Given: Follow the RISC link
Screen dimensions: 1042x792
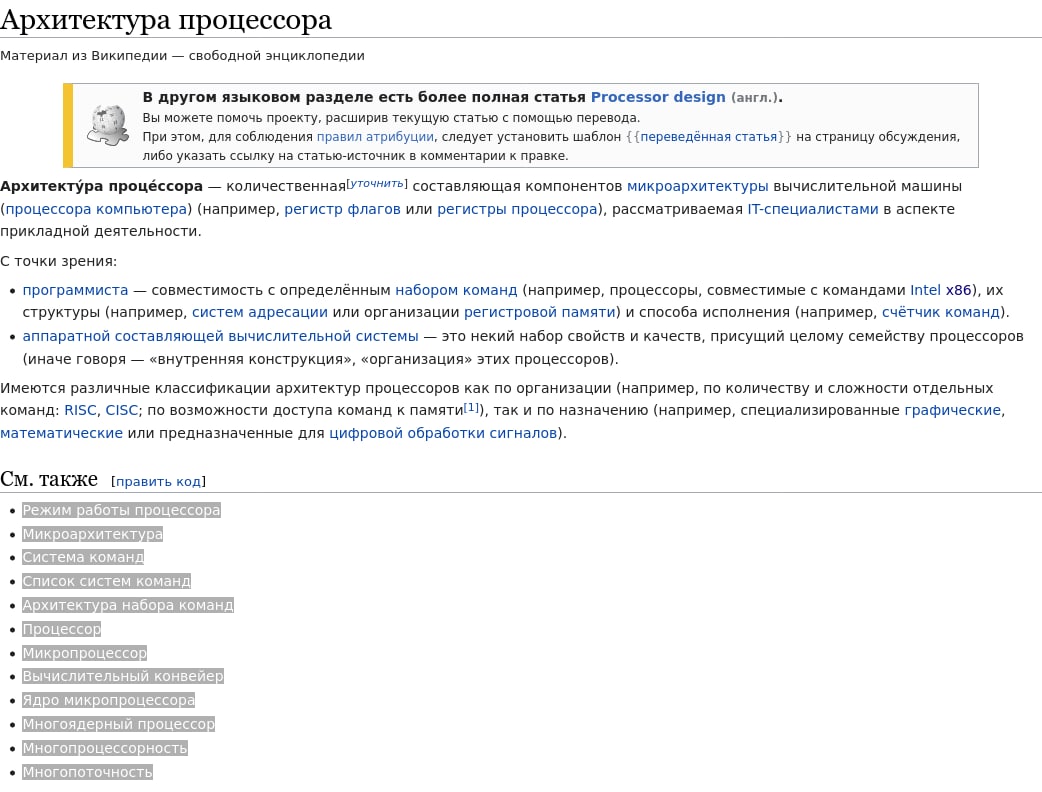Looking at the screenshot, I should pyautogui.click(x=80, y=411).
